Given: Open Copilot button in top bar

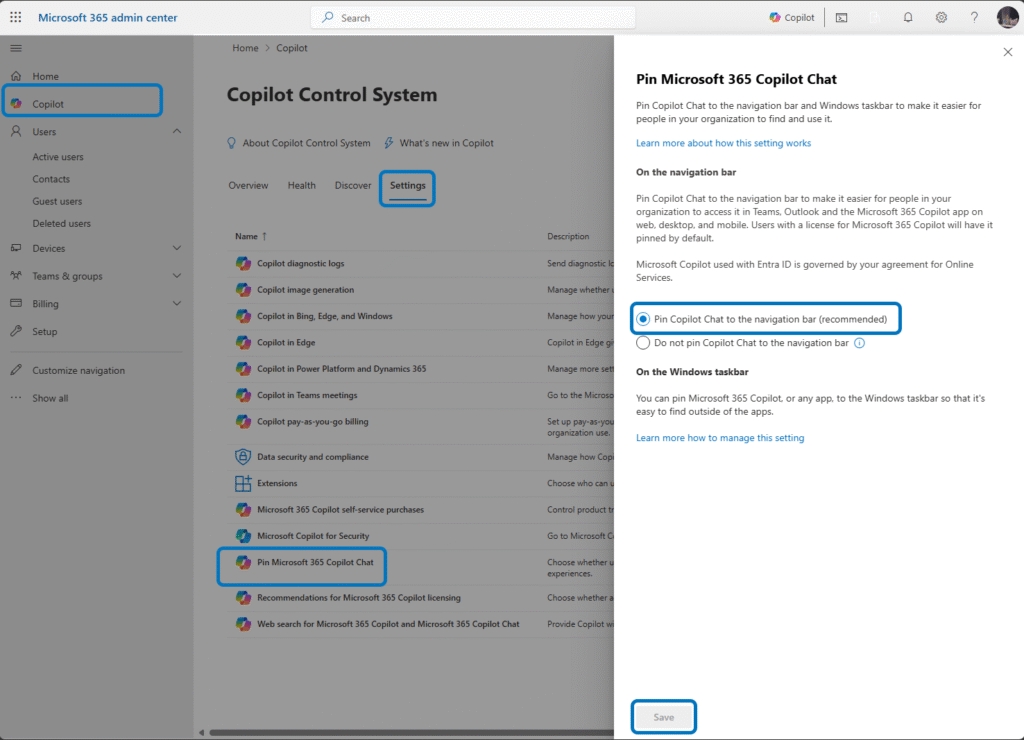Looking at the screenshot, I should [792, 18].
